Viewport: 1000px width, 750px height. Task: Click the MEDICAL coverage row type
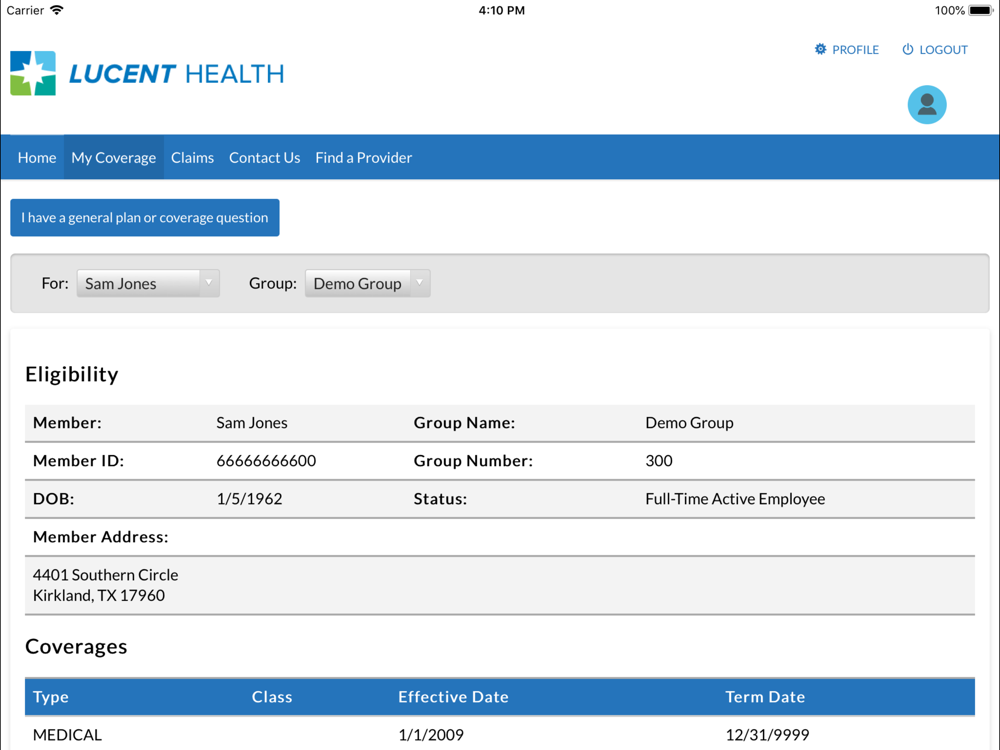click(67, 735)
